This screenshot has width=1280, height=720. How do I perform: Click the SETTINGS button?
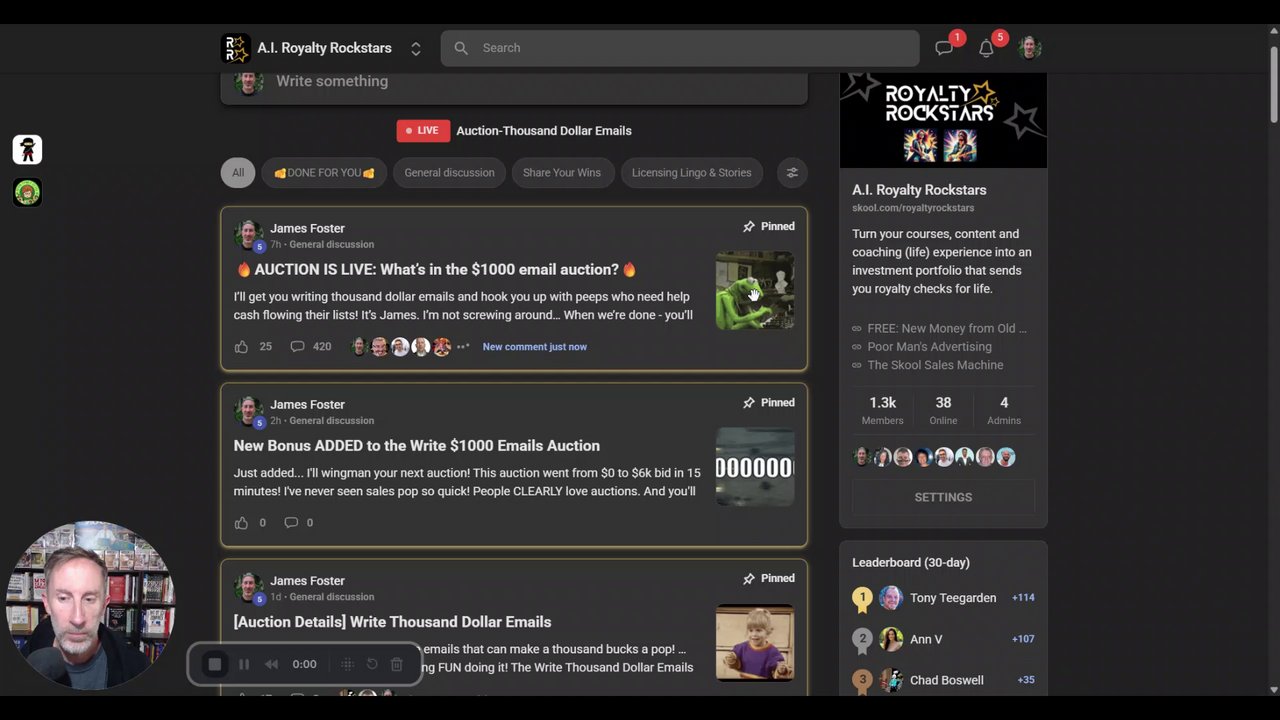pos(943,497)
